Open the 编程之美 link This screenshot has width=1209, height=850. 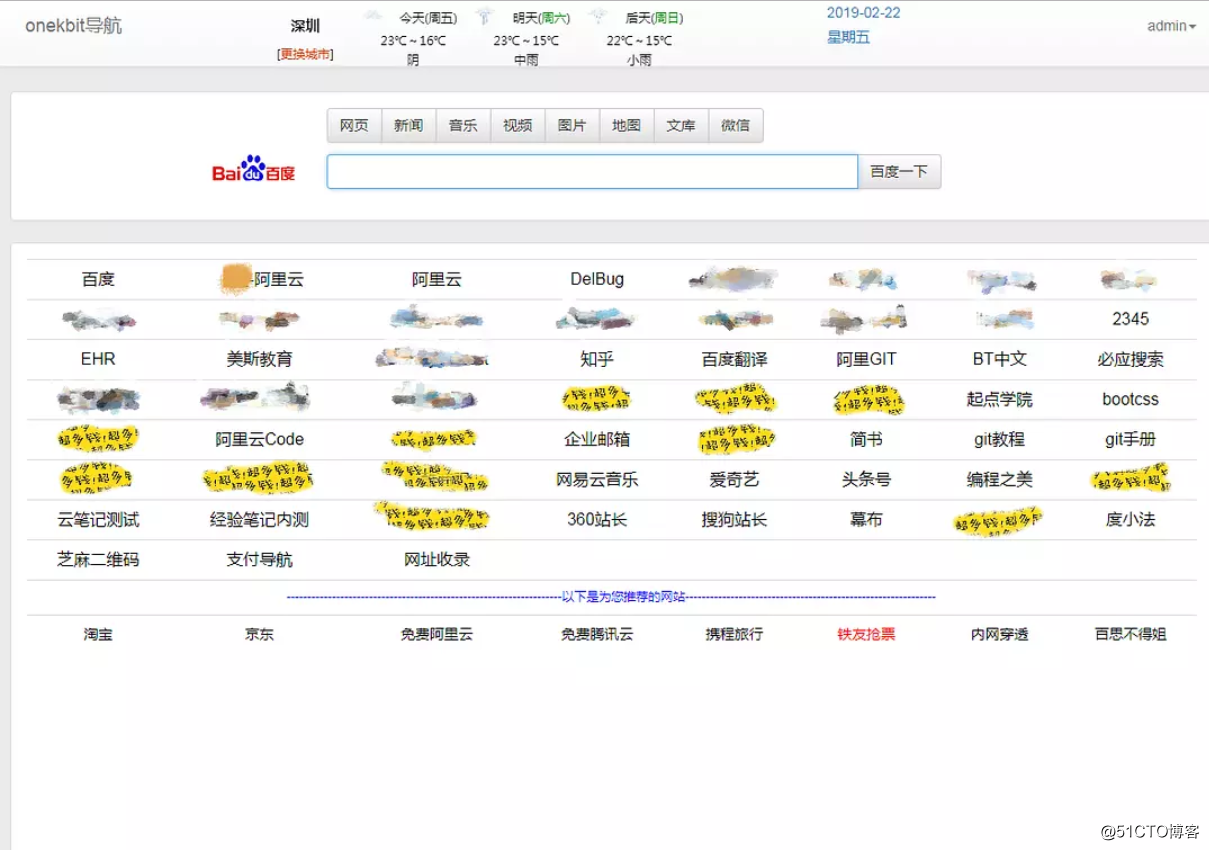(x=999, y=479)
